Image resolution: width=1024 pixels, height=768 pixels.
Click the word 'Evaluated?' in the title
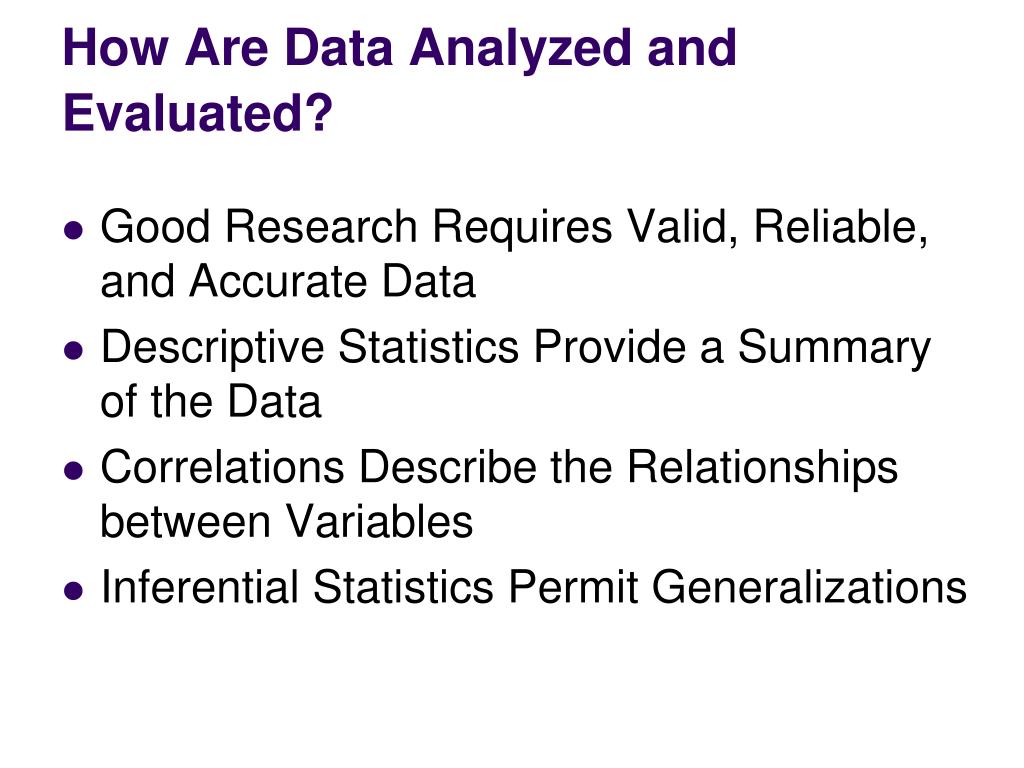click(x=198, y=113)
